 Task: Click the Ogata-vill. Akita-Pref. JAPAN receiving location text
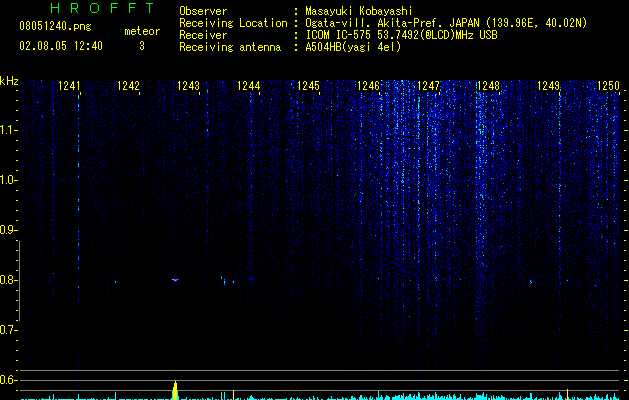point(446,23)
